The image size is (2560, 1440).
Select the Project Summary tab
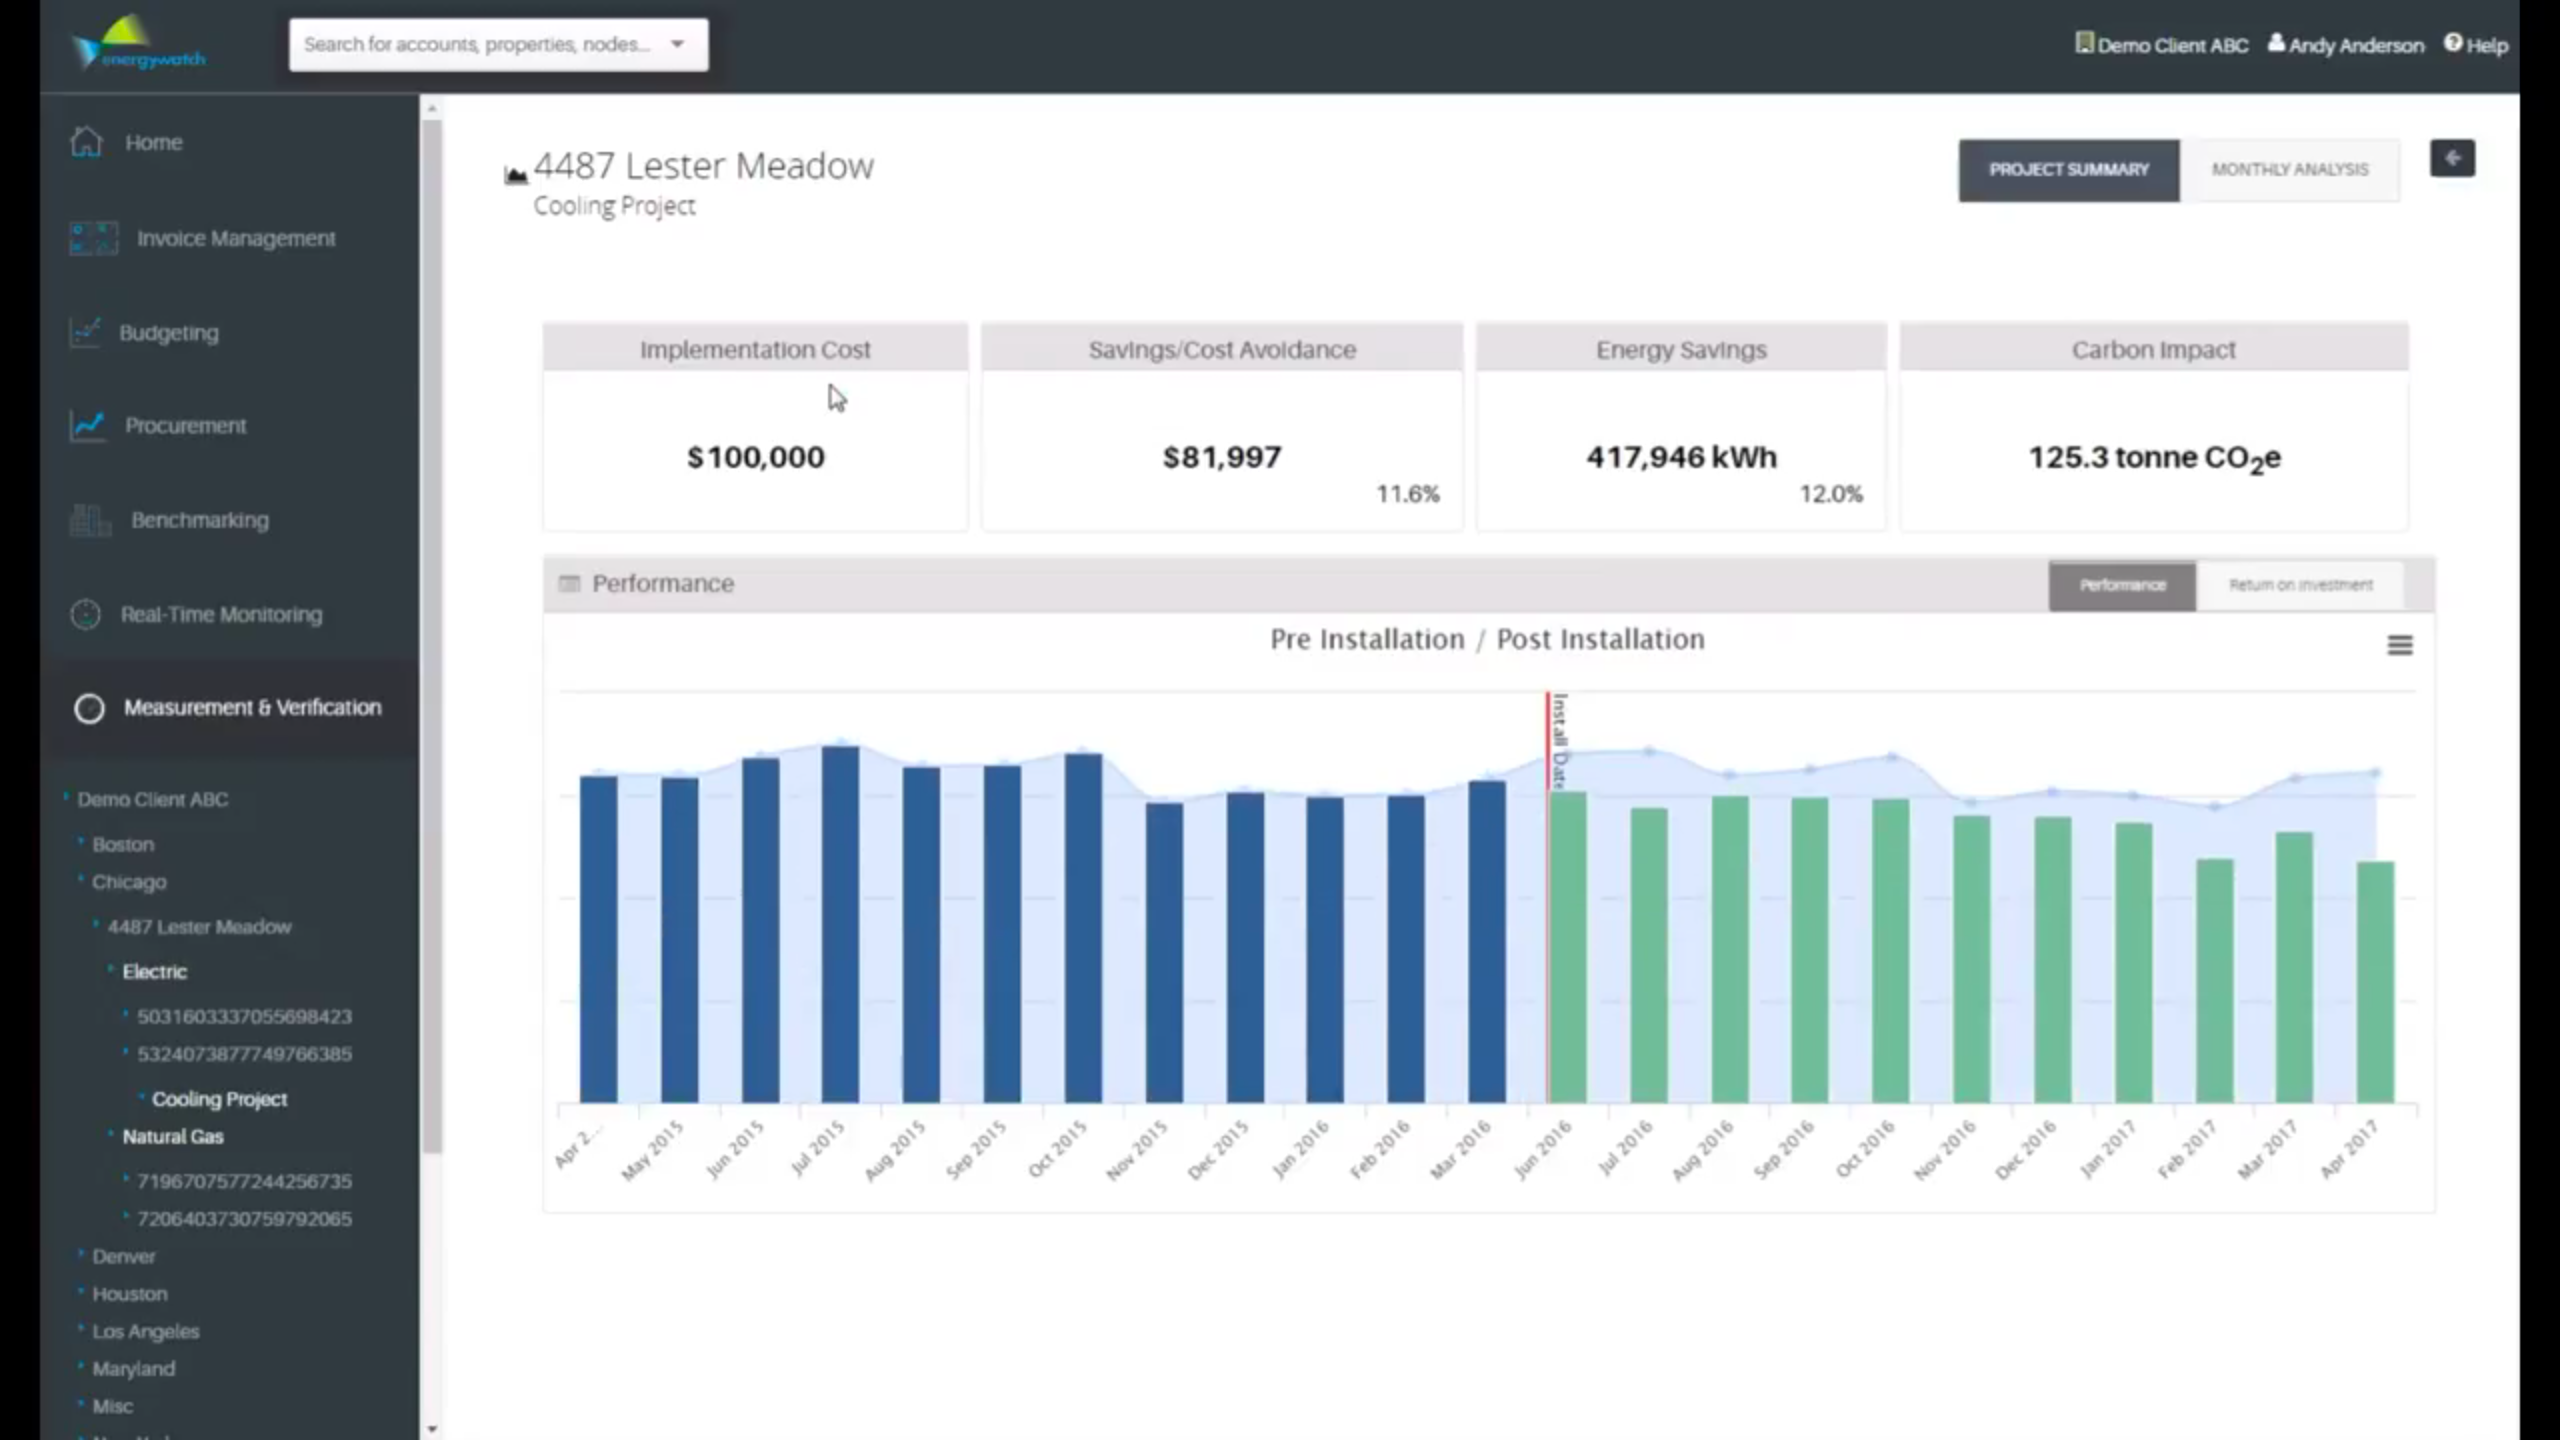2068,170
